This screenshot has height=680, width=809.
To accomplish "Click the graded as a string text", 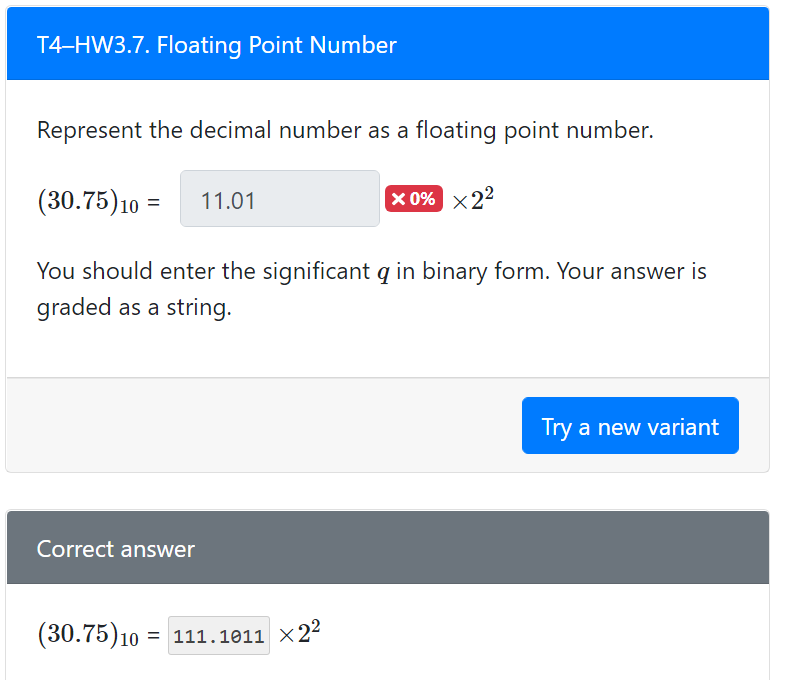I will pyautogui.click(x=134, y=307).
